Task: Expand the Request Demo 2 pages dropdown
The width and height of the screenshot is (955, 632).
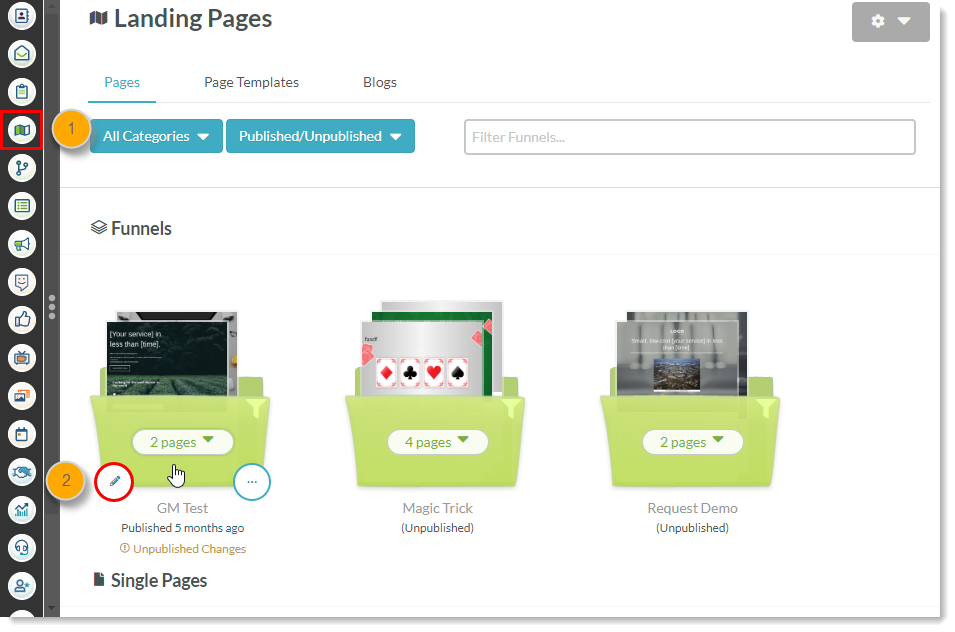Action: click(x=693, y=442)
